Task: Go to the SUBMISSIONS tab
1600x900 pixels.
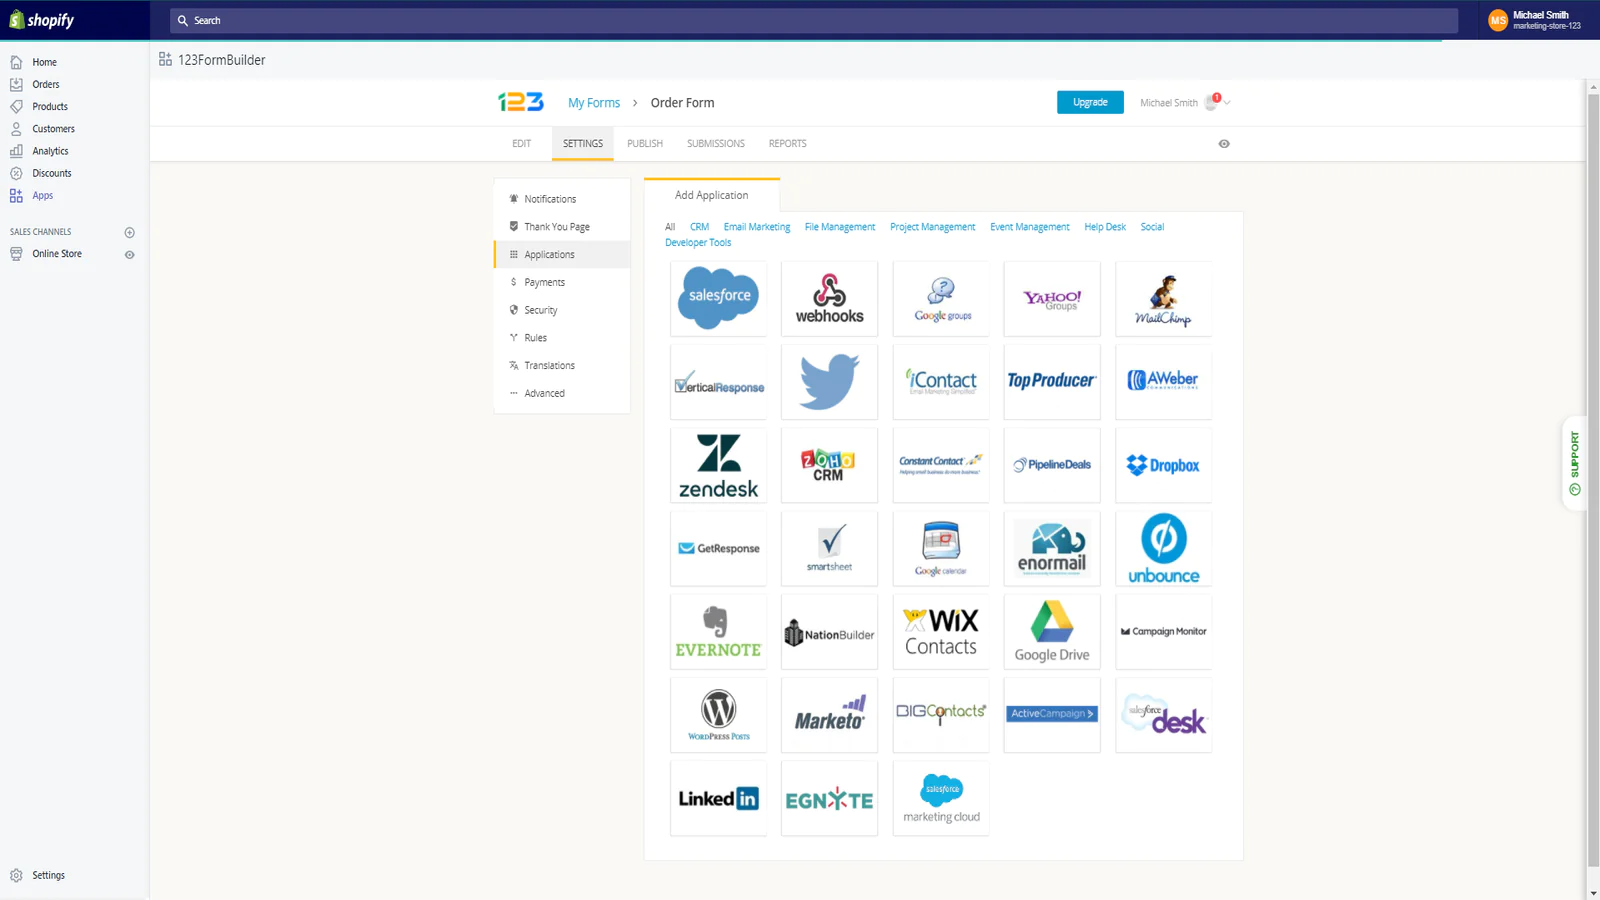Action: point(716,144)
